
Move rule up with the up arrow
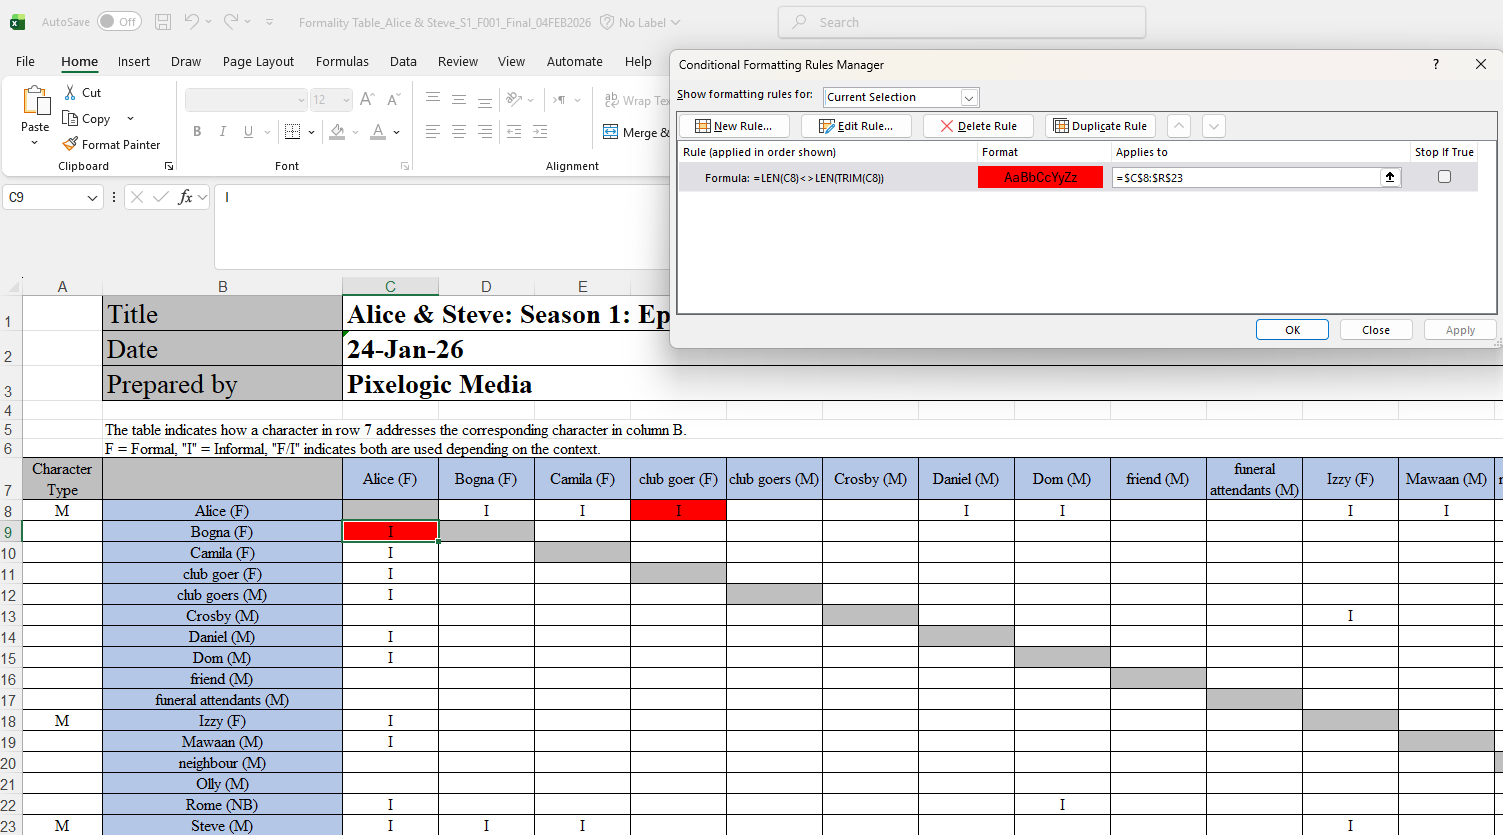pos(1179,126)
